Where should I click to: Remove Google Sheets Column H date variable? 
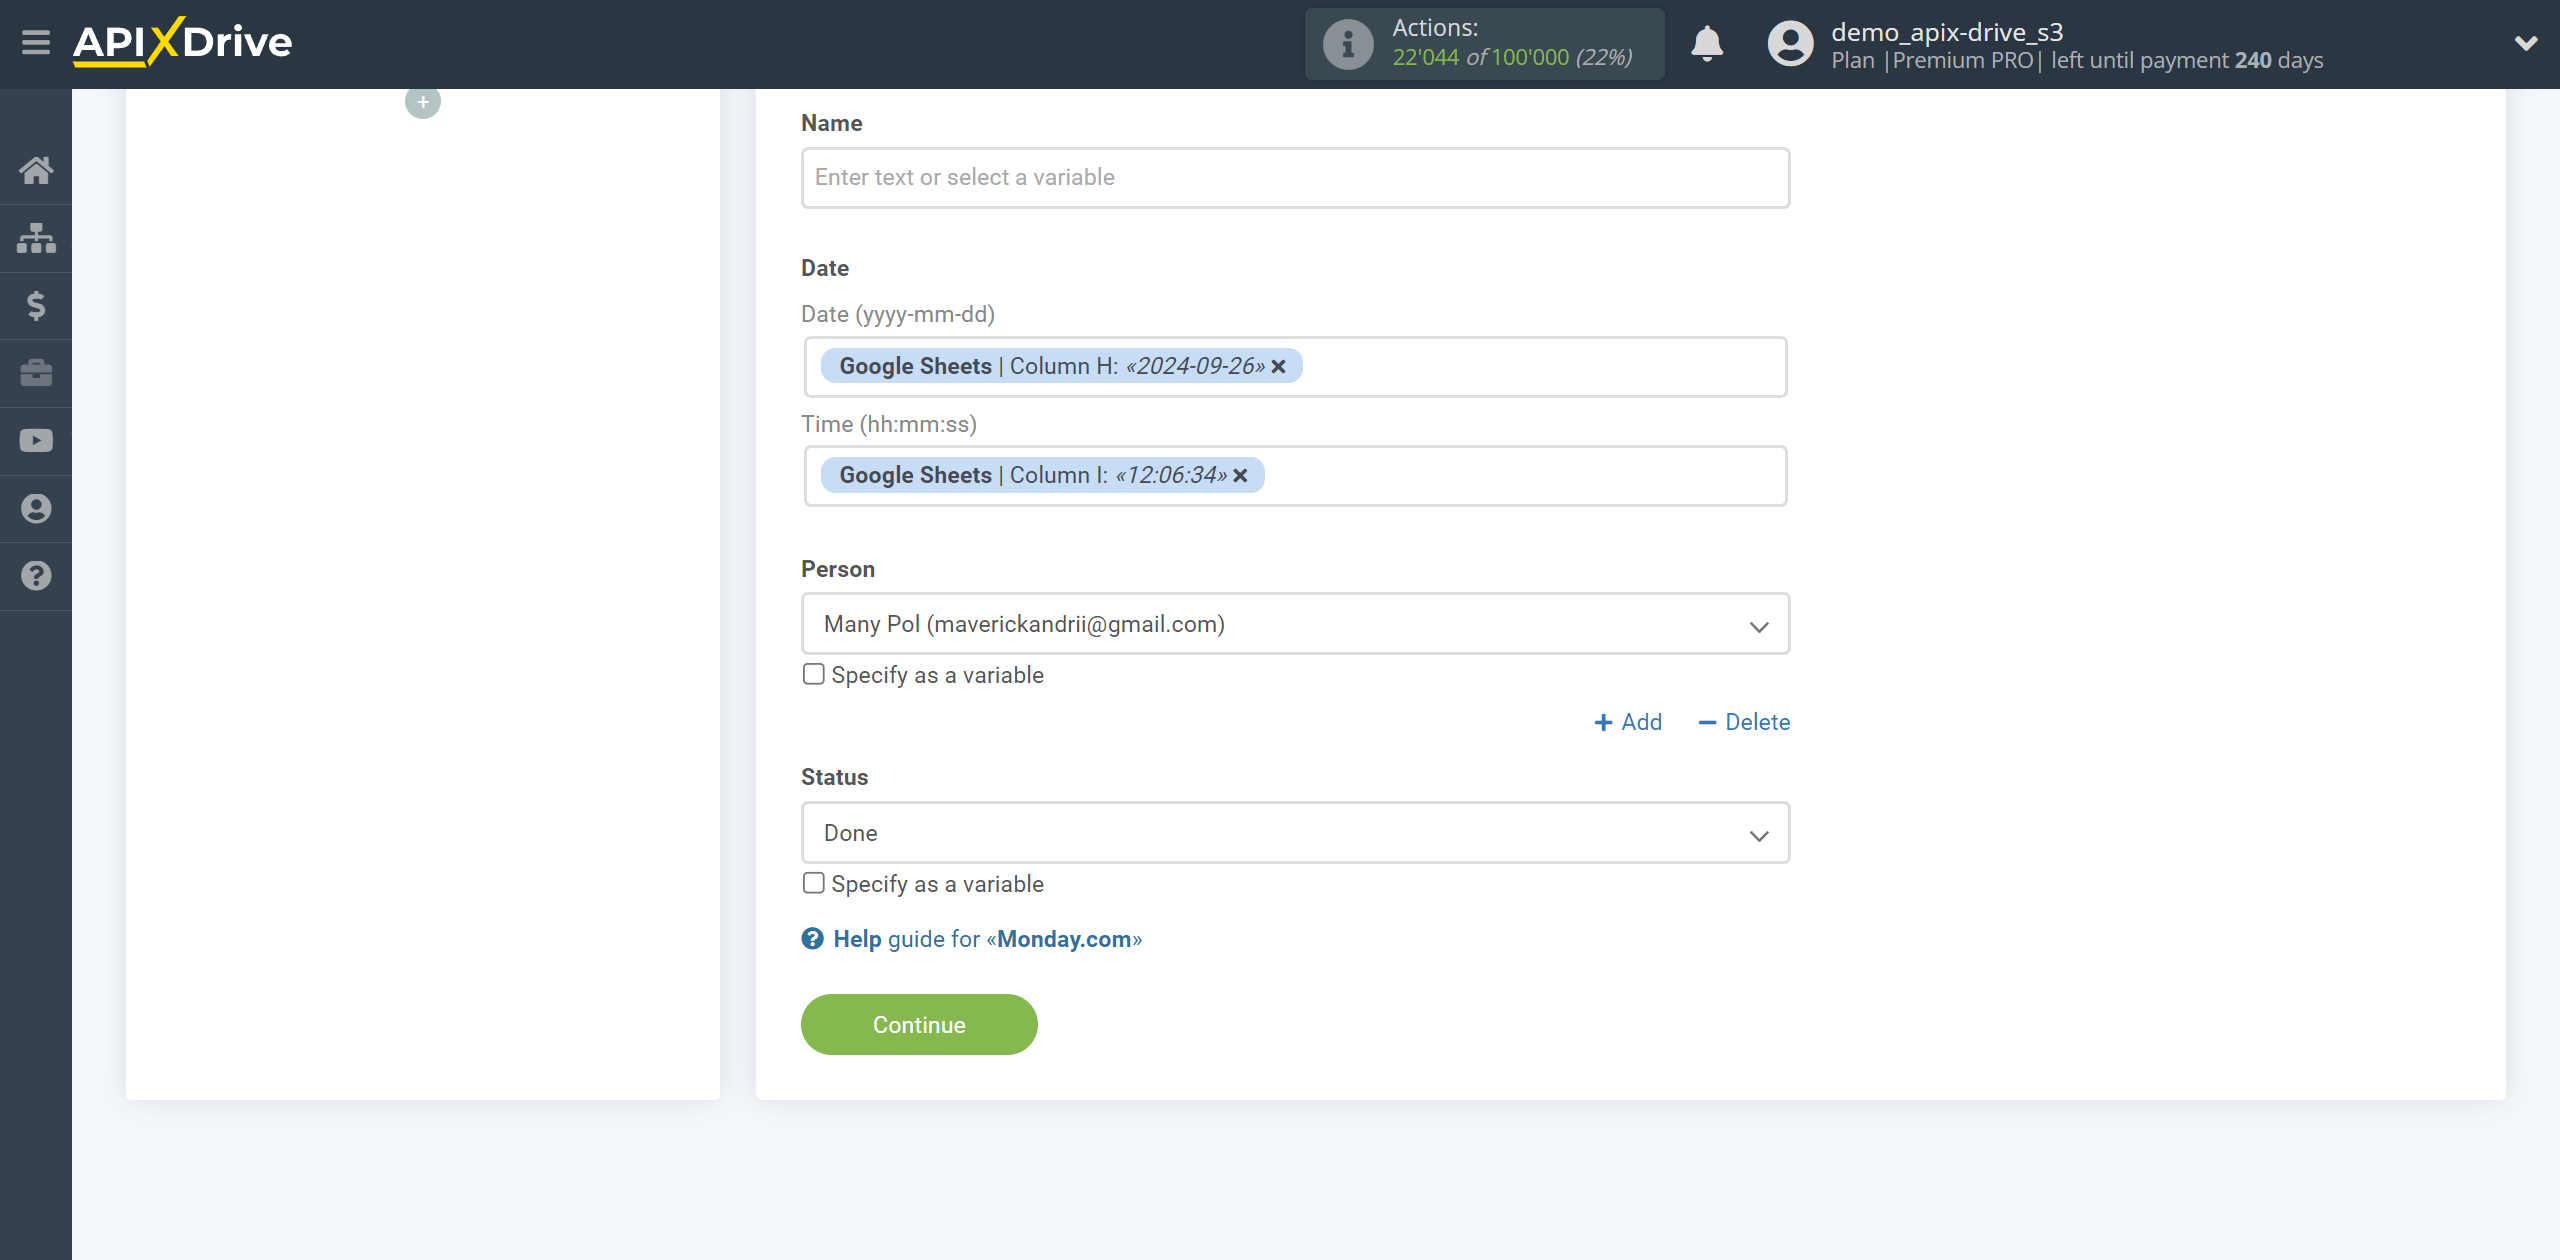[x=1278, y=366]
